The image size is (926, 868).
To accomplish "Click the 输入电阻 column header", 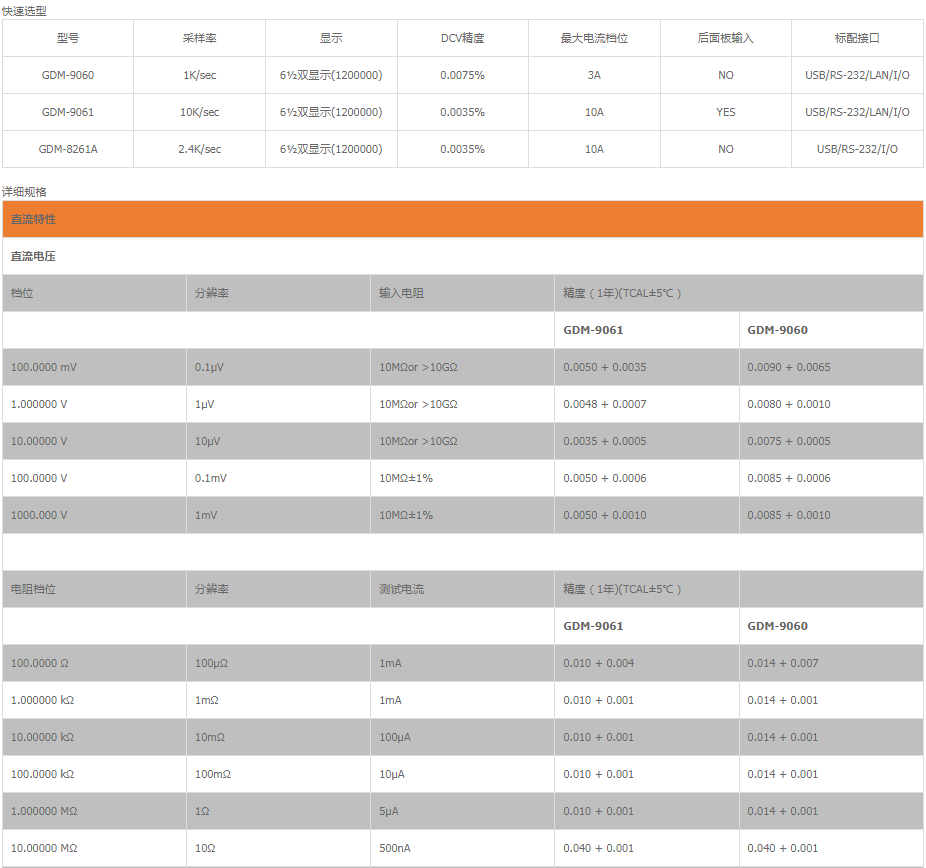I will coord(462,293).
